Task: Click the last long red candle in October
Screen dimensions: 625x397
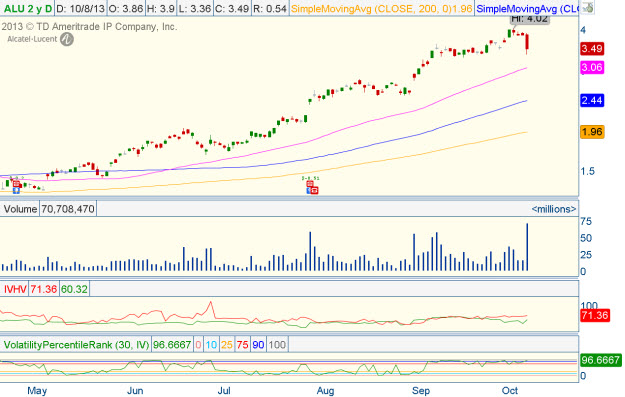Action: tap(527, 42)
